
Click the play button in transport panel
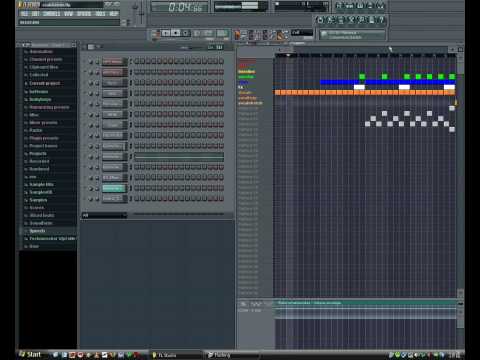166,33
